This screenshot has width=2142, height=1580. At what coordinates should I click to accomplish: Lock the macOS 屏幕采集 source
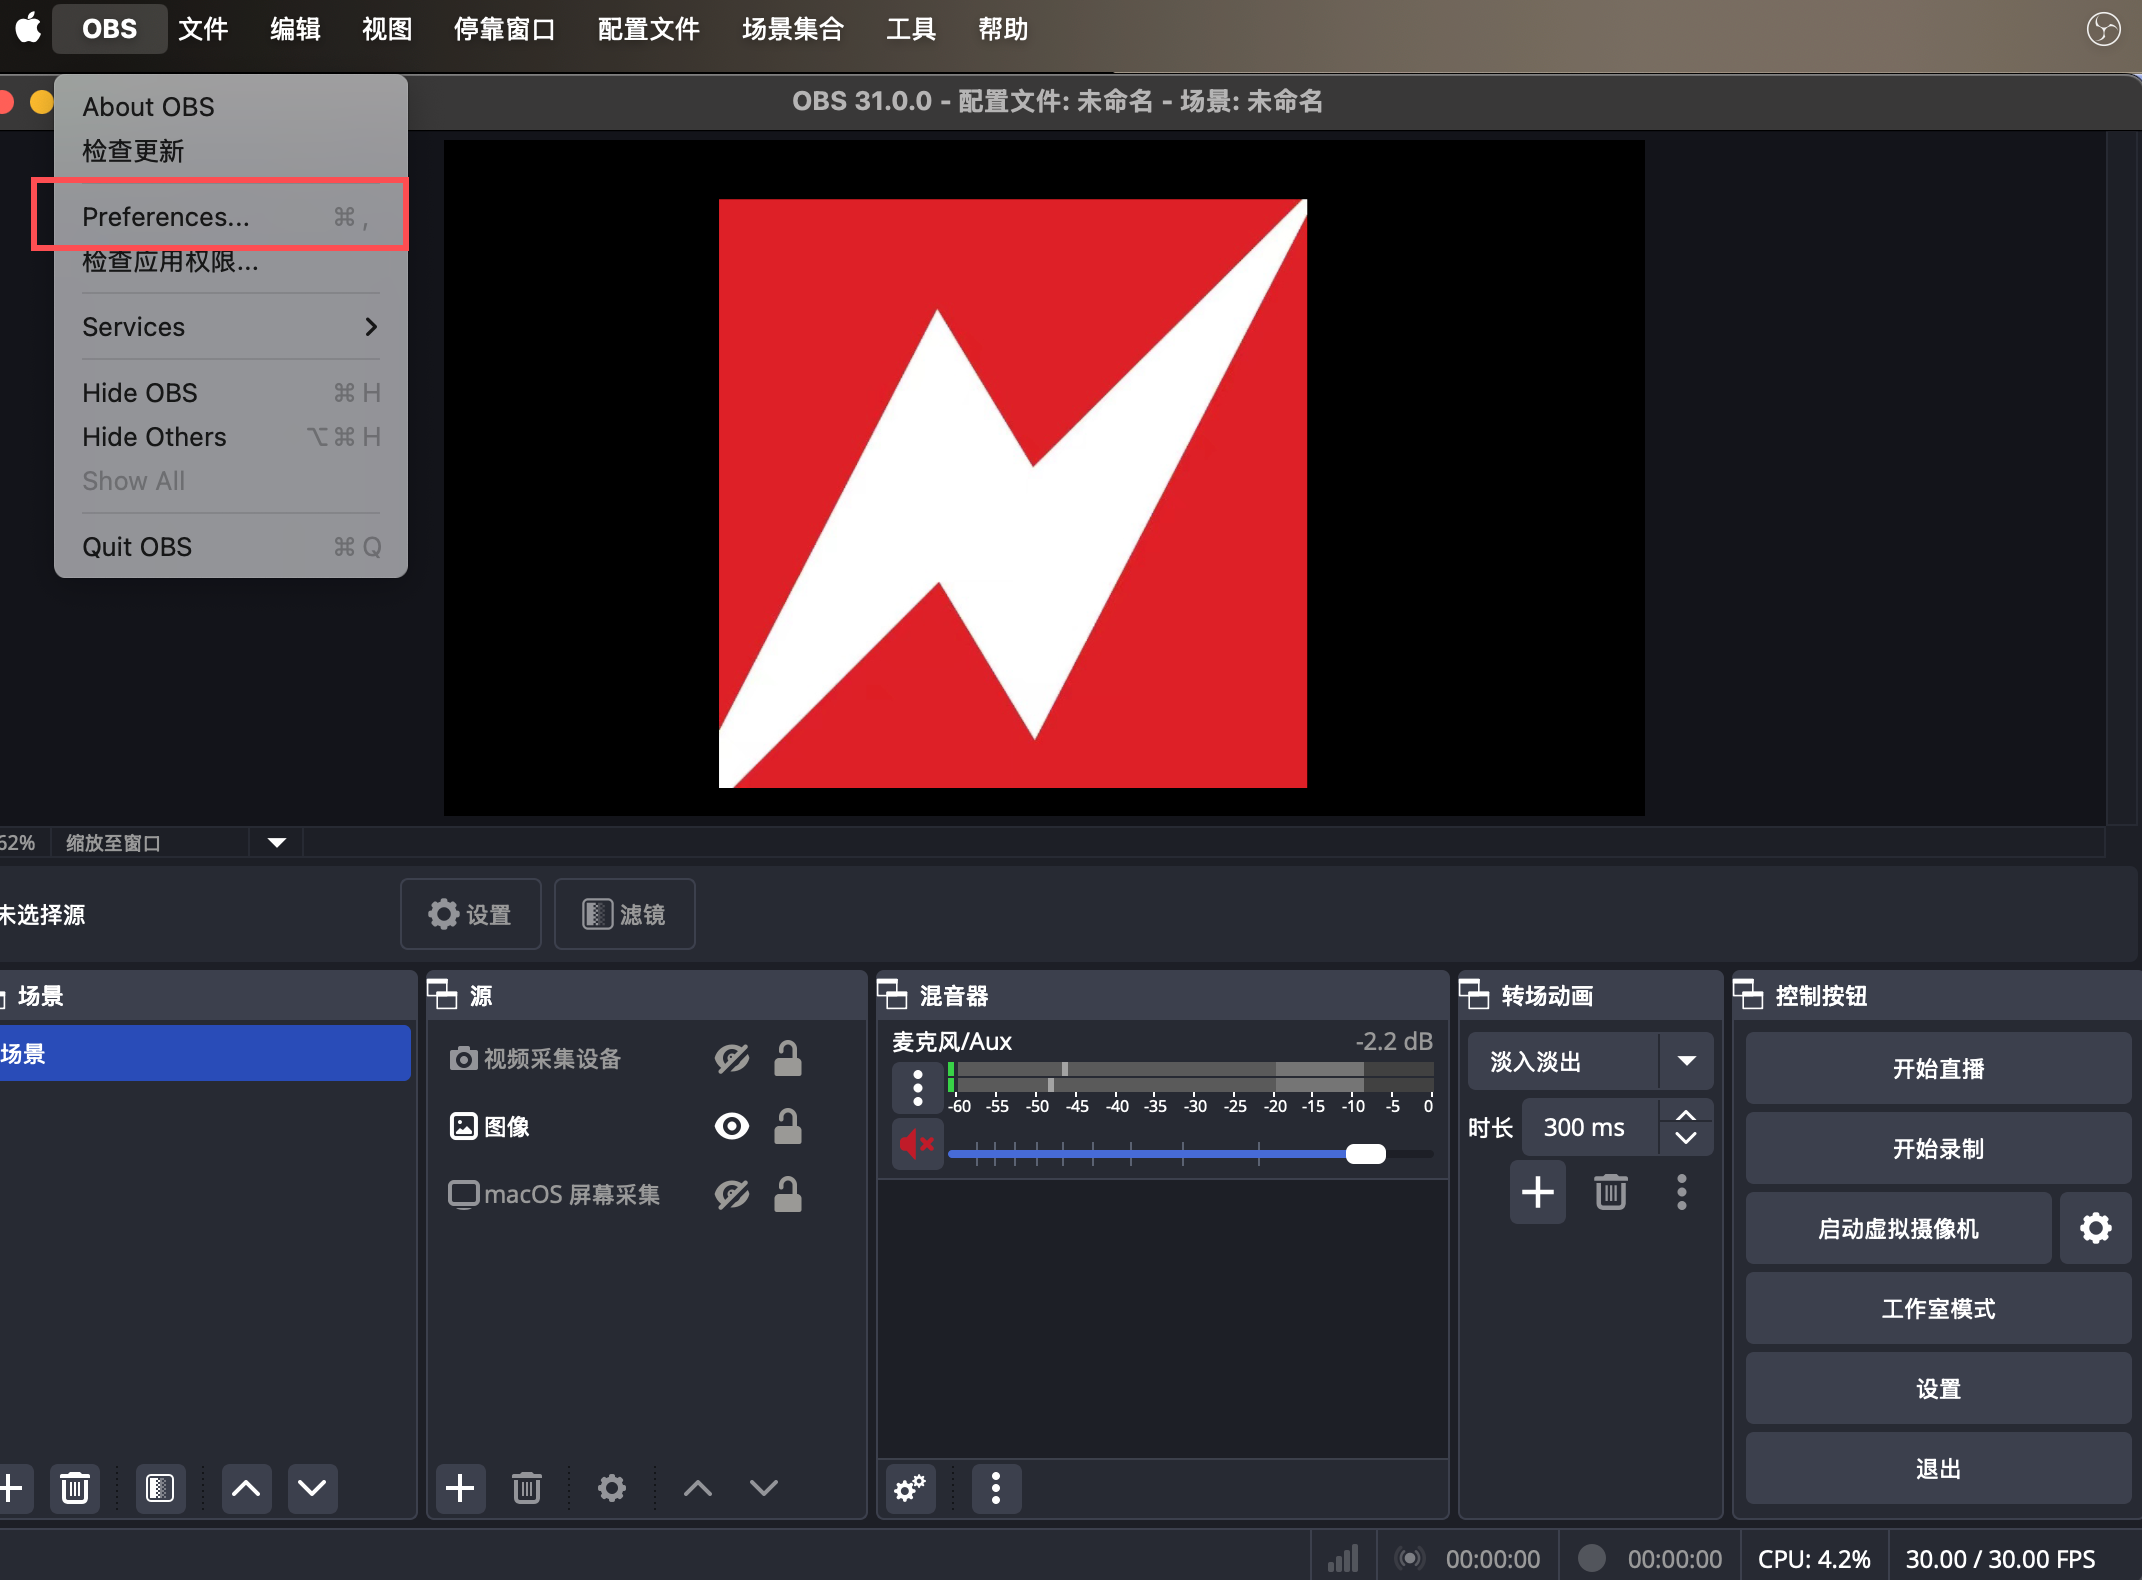788,1194
